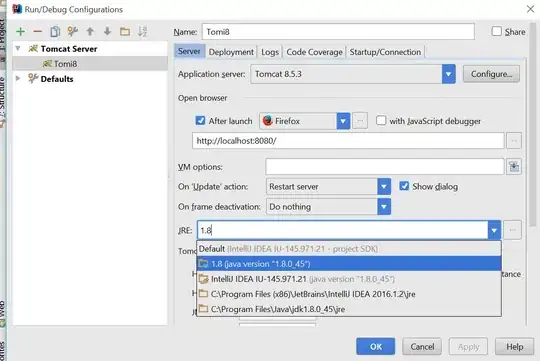540x361 pixels.
Task: Choose the Default project SDK option
Action: 349,249
